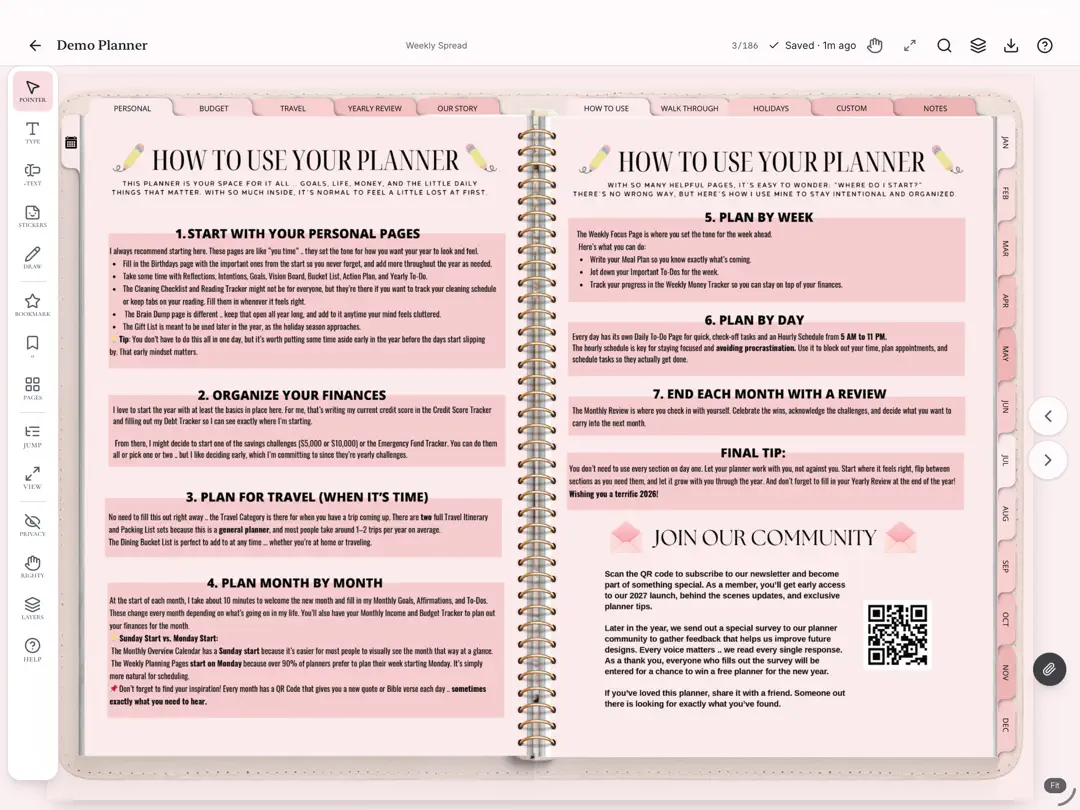Jump to the NOV month tab
The image size is (1080, 810).
coord(1006,672)
